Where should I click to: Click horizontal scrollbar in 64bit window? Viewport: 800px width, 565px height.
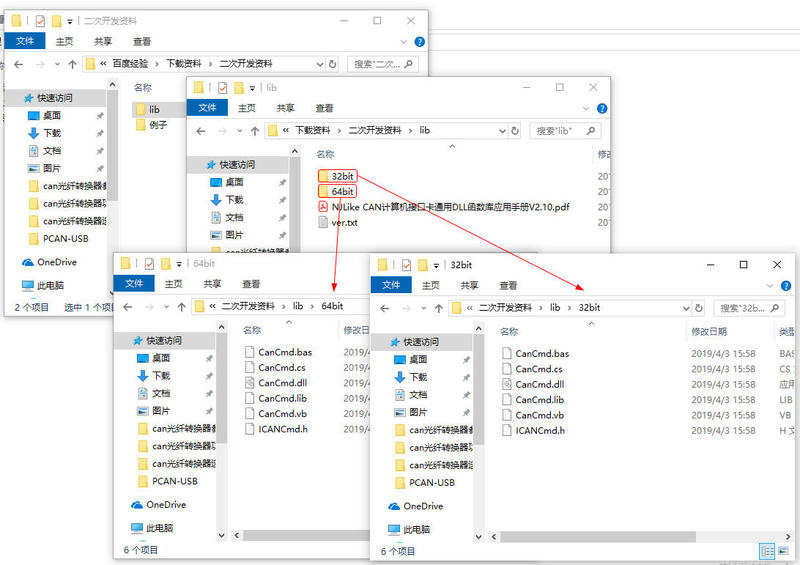coord(306,535)
